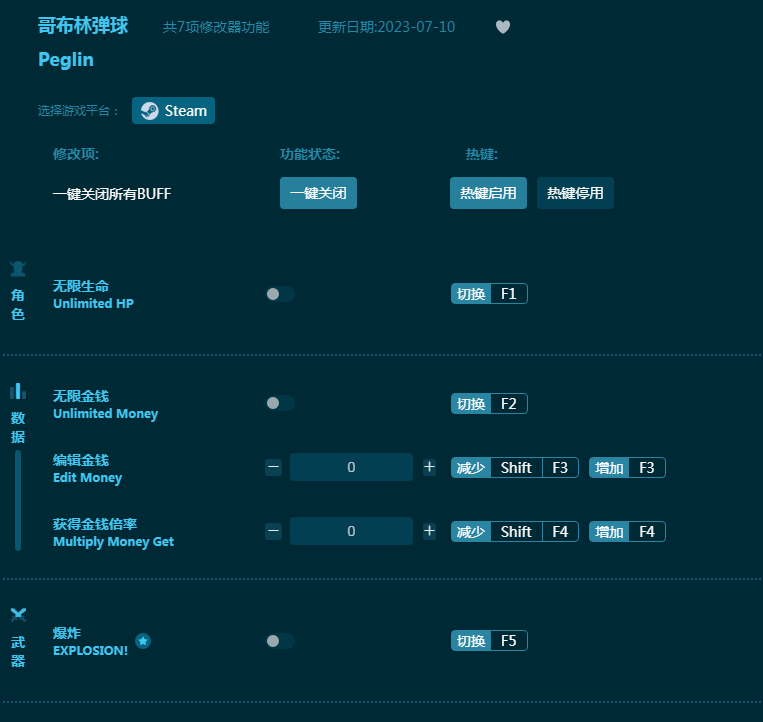763x722 pixels.
Task: Increase Edit Money with plus button
Action: 429,467
